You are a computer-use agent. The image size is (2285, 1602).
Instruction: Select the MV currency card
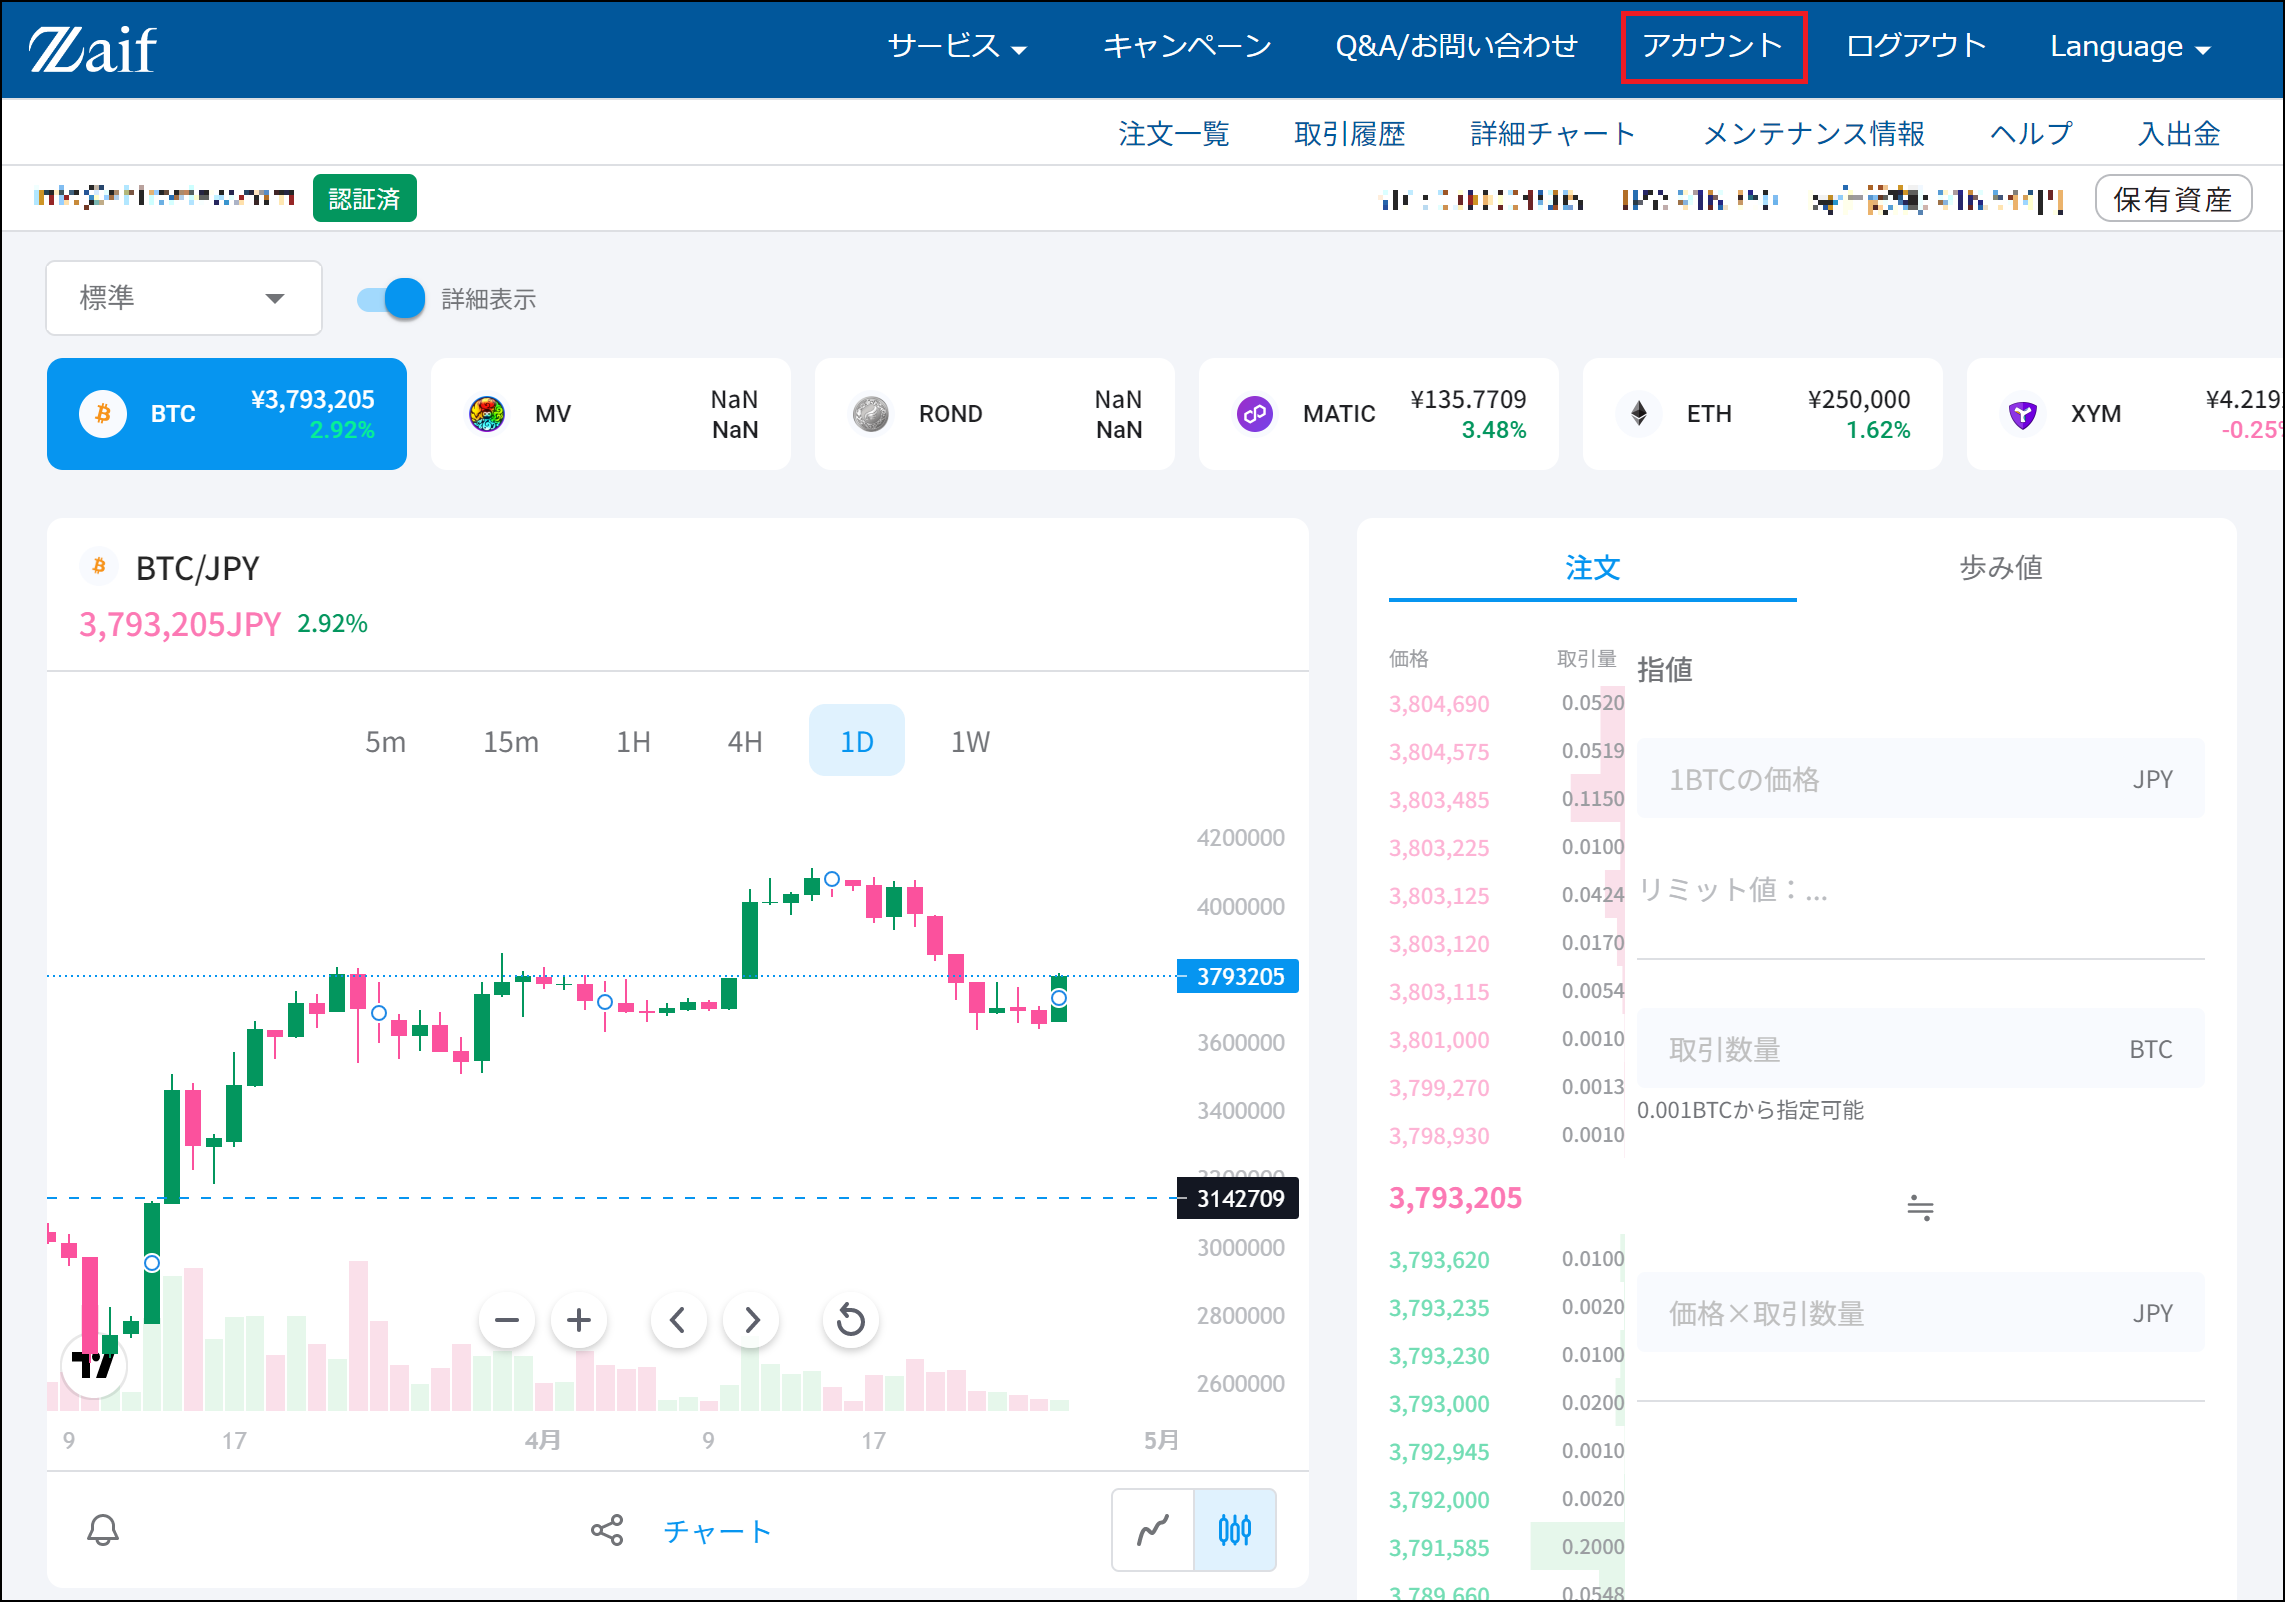click(x=611, y=414)
